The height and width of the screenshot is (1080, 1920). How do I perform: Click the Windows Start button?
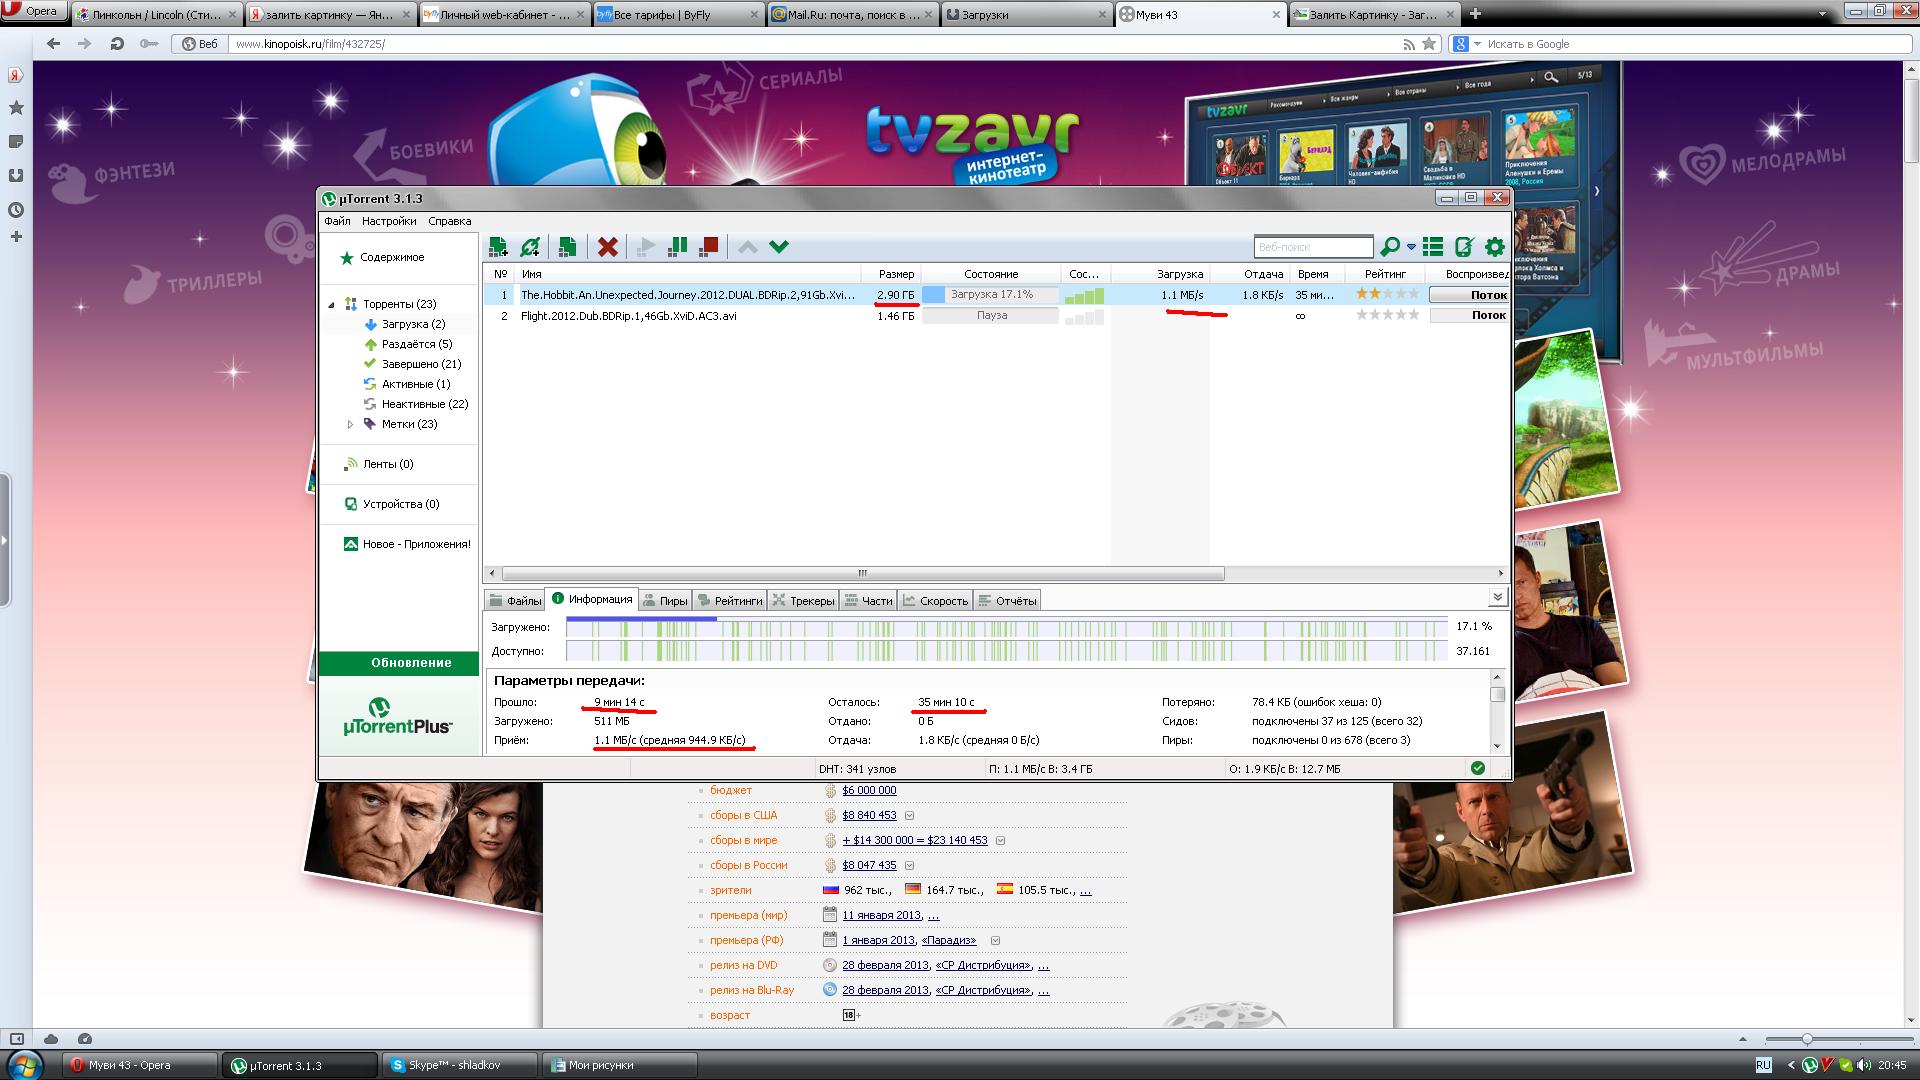click(24, 1064)
